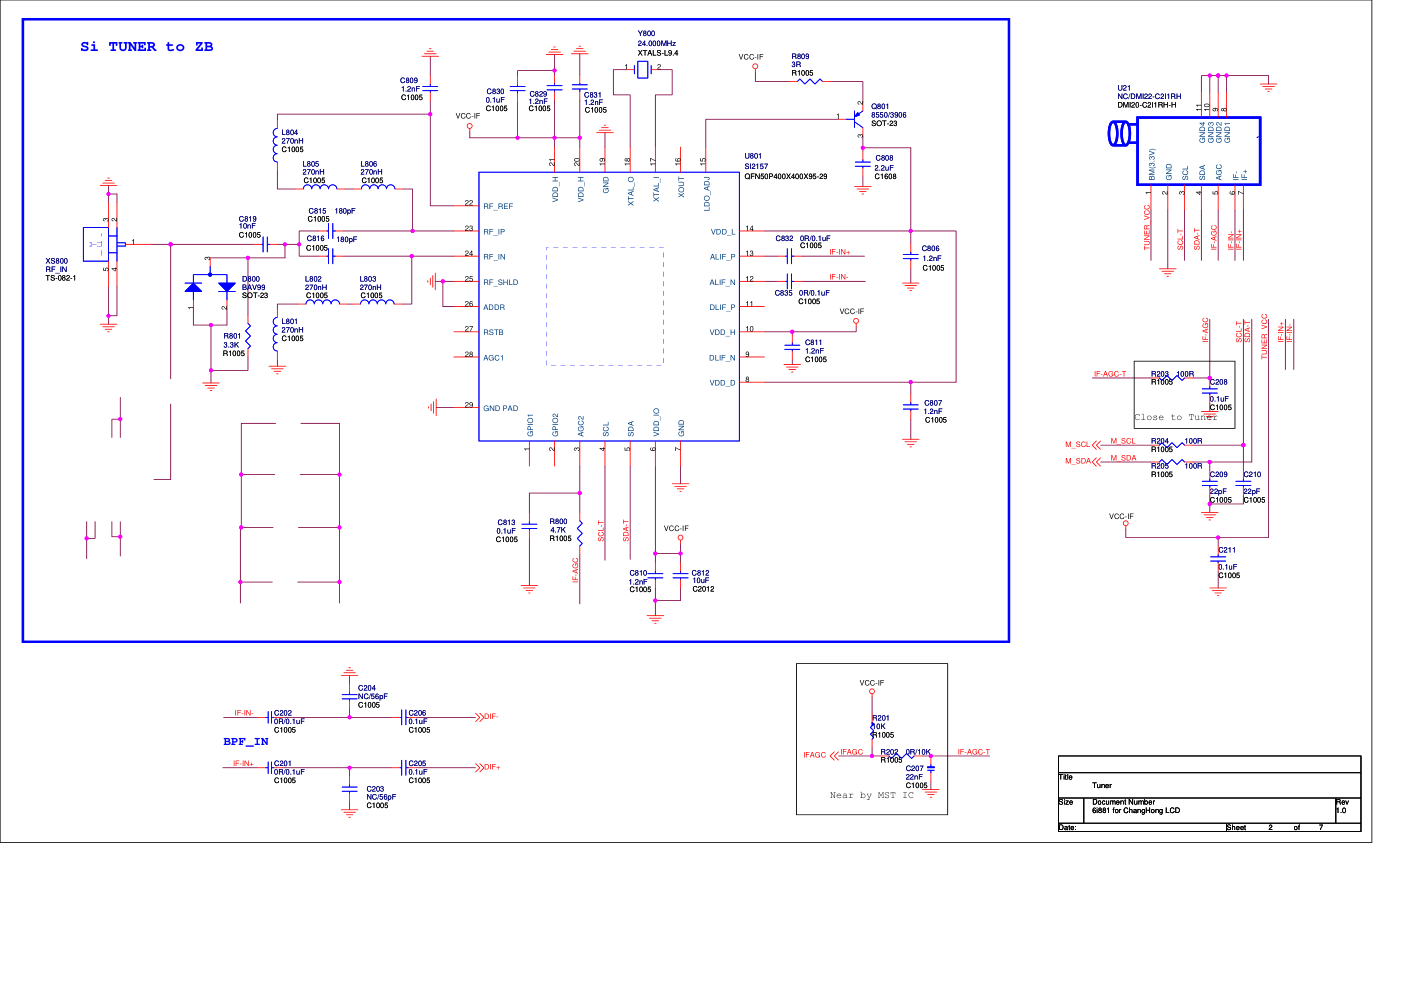This screenshot has width=1404, height=993.
Task: Click the 'Close to Tuner' note
Action: click(1175, 418)
